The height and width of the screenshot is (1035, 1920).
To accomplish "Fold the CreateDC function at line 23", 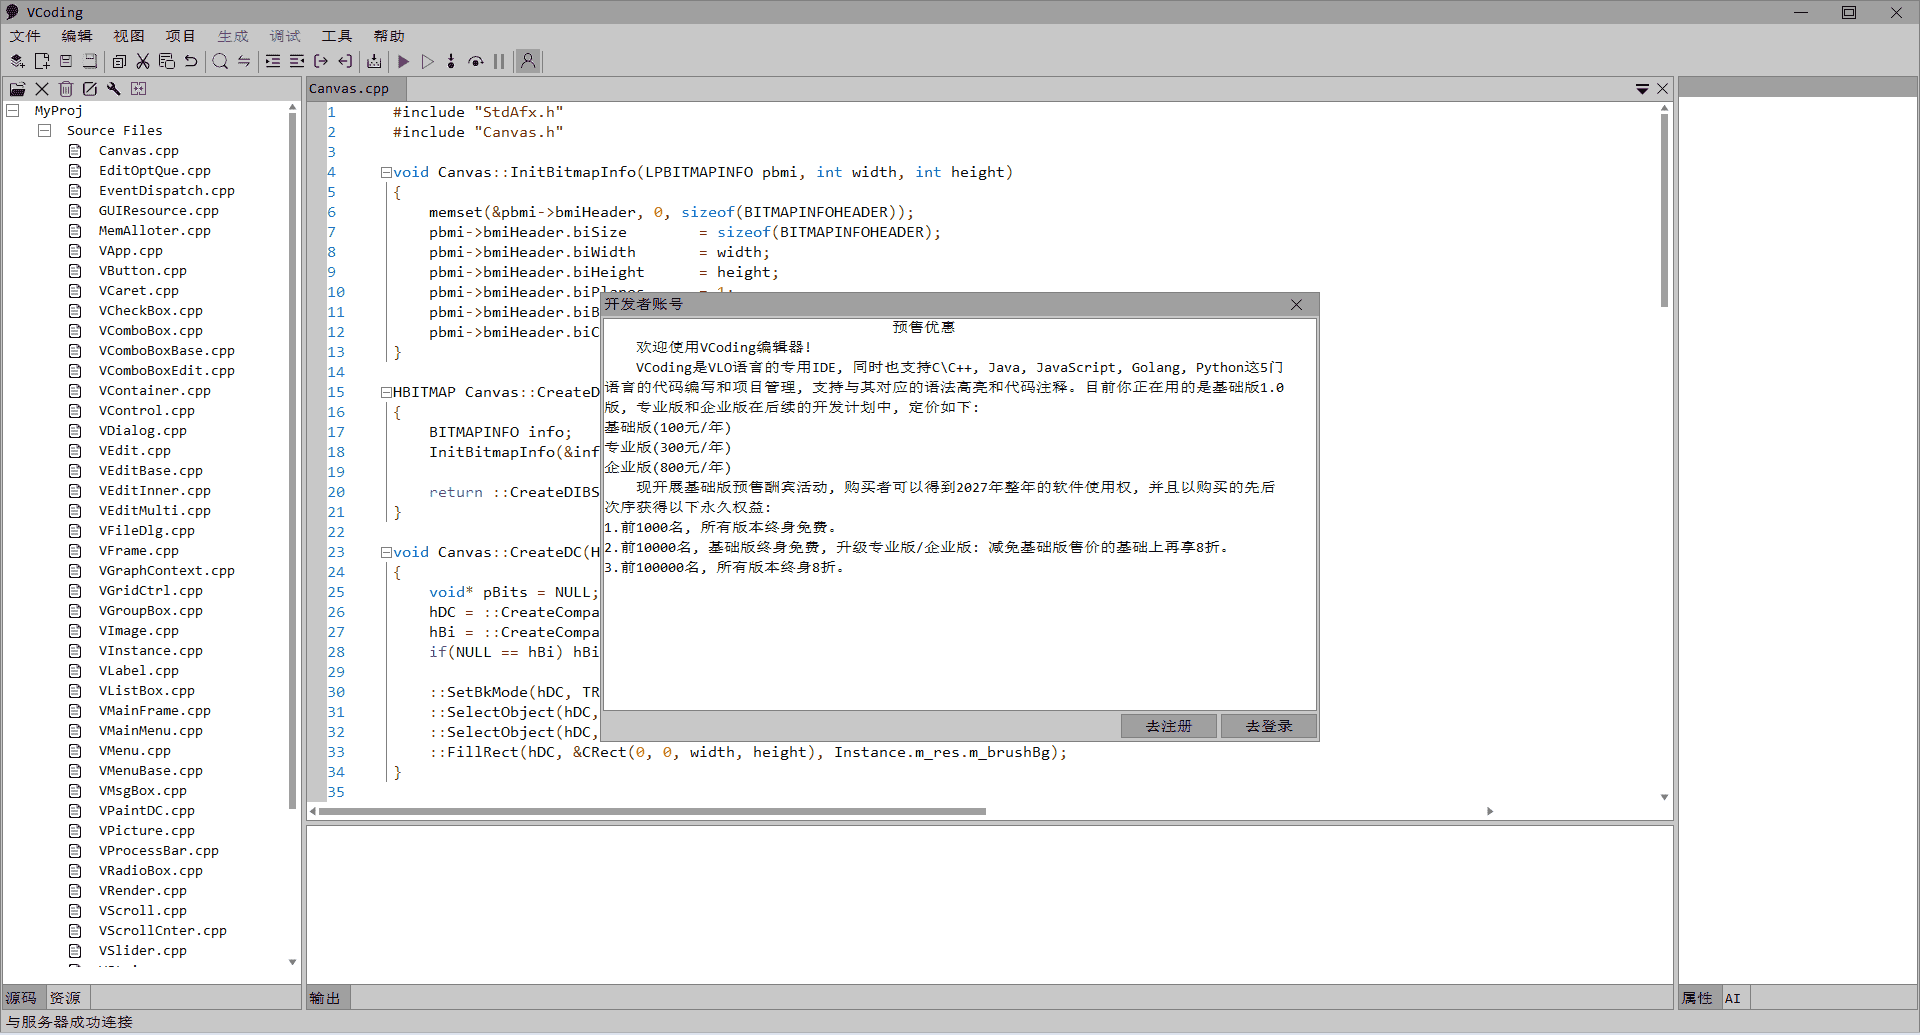I will [x=386, y=552].
